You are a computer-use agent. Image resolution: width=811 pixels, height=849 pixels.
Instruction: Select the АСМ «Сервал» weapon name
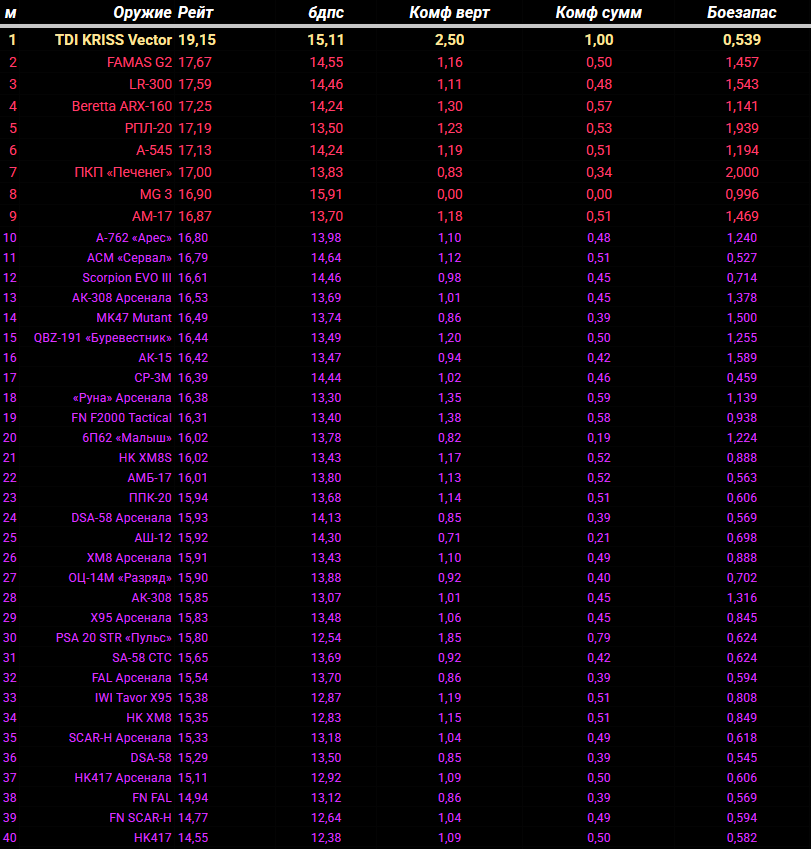[129, 258]
